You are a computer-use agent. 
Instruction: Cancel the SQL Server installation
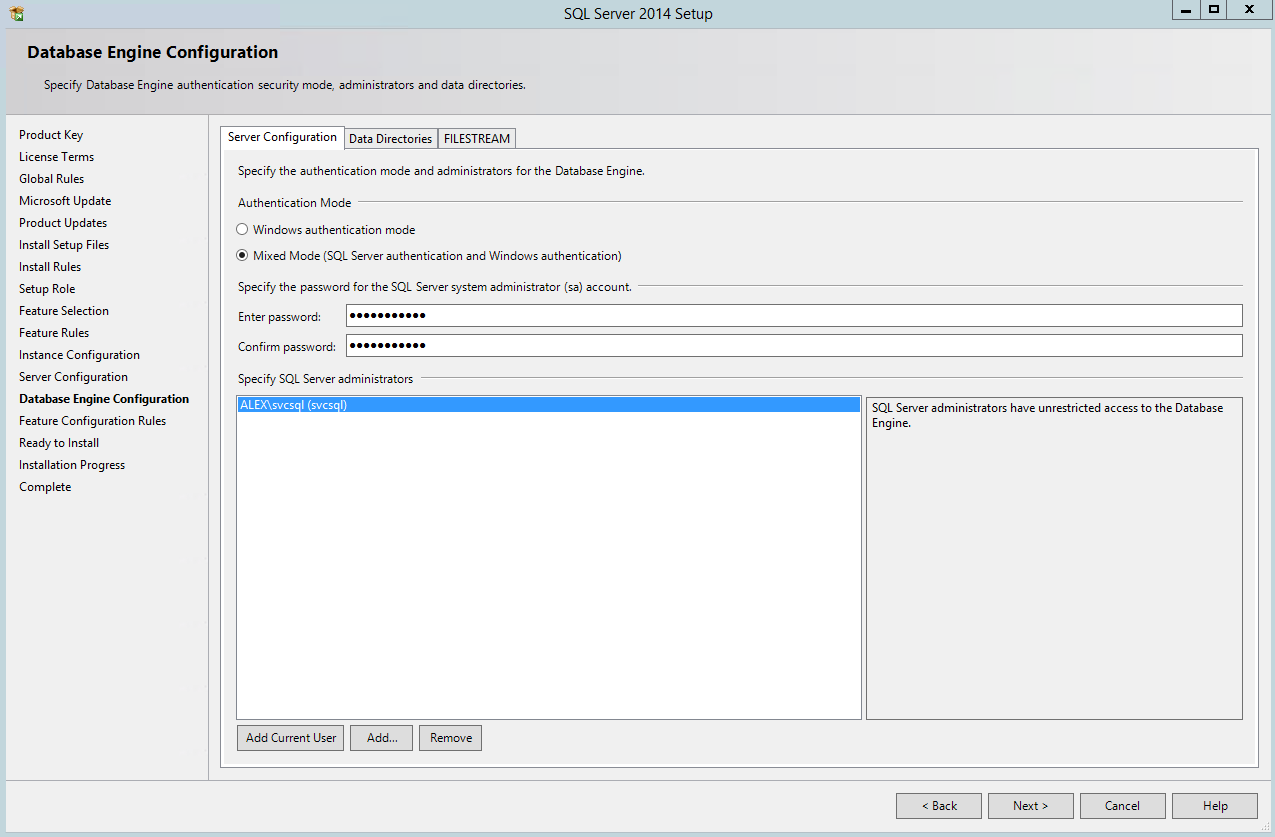[x=1122, y=805]
